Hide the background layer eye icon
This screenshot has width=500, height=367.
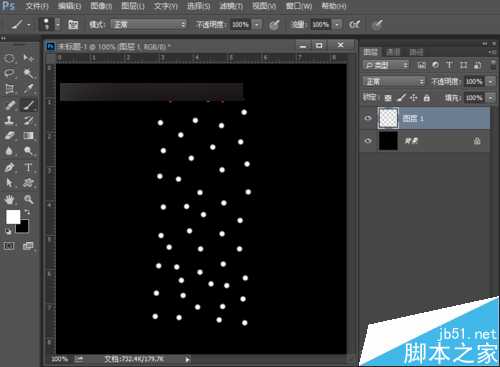click(x=368, y=141)
